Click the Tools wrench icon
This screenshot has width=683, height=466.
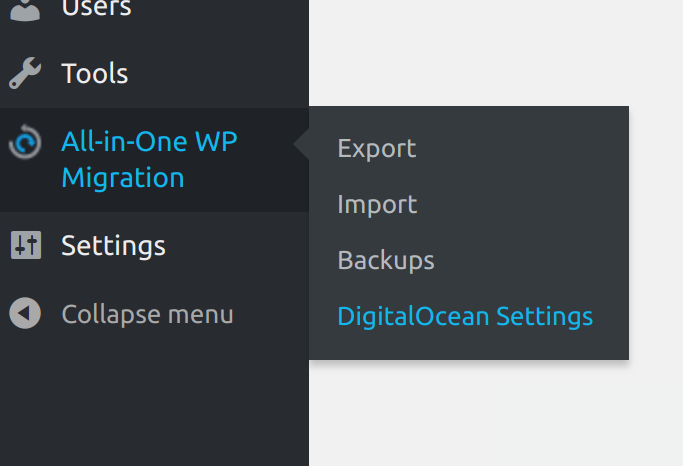[25, 73]
